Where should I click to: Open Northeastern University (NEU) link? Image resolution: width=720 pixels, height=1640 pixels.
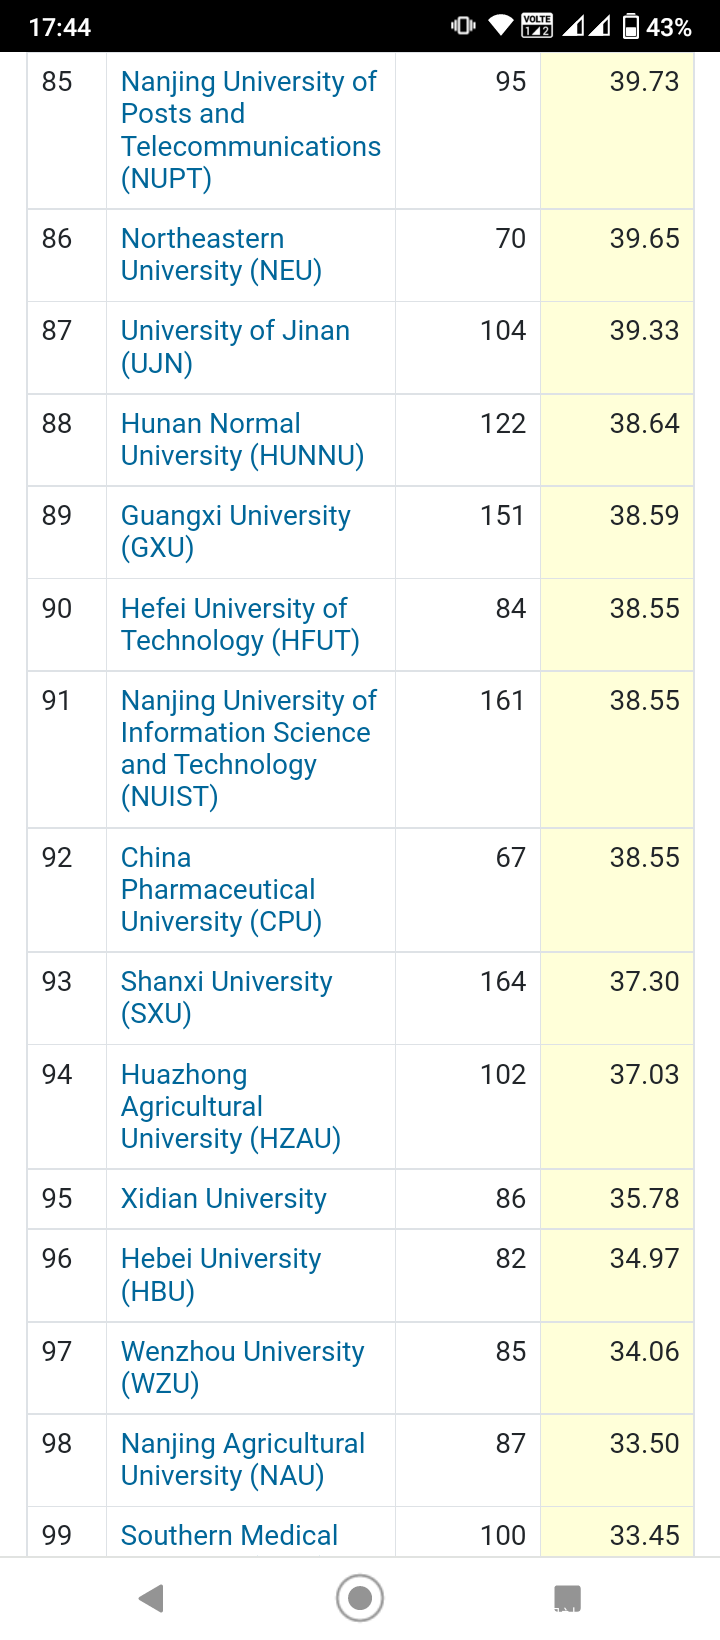(221, 255)
